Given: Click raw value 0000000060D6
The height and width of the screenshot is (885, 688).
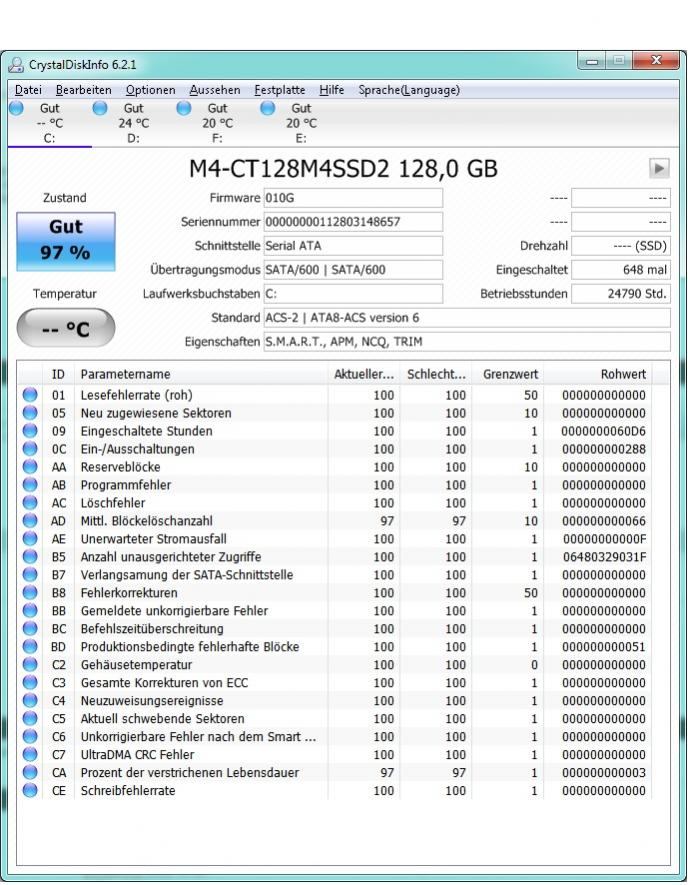Looking at the screenshot, I should click(x=603, y=431).
